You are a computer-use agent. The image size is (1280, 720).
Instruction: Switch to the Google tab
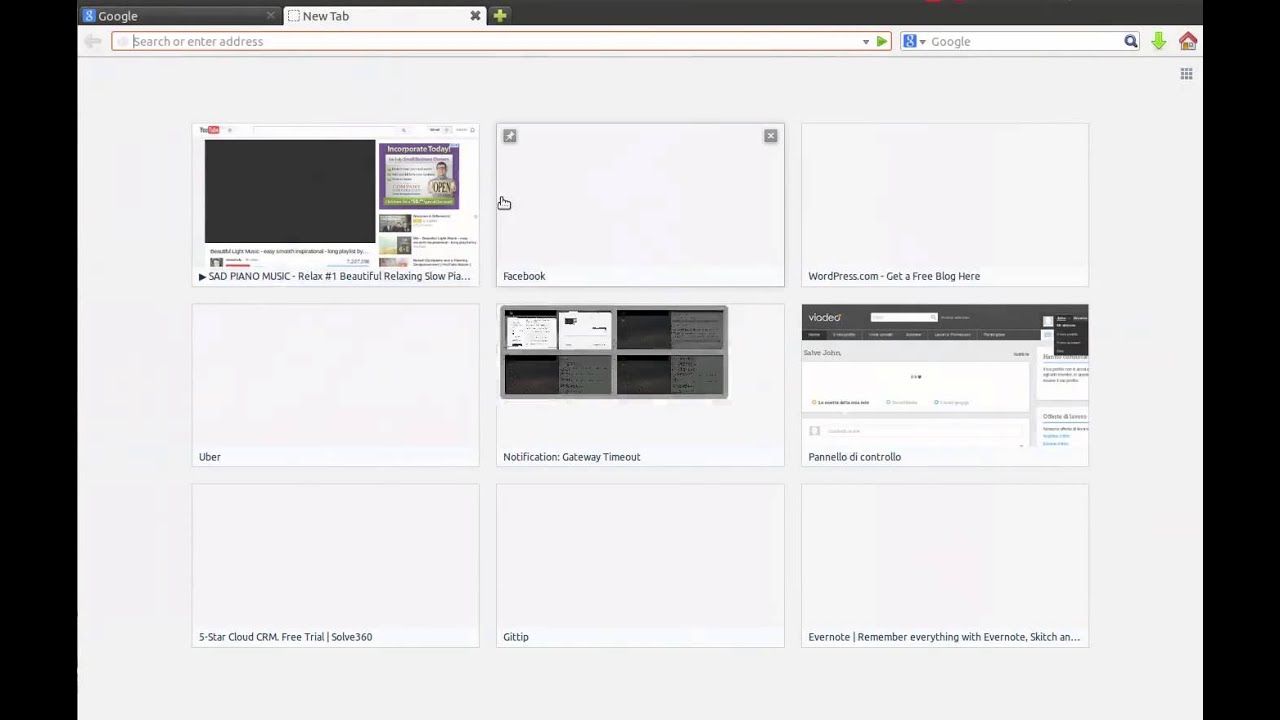(x=179, y=16)
